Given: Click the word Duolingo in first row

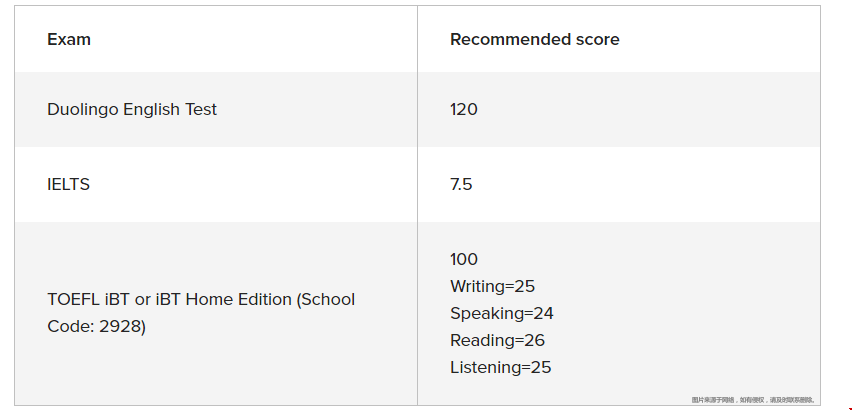Looking at the screenshot, I should click(x=83, y=110).
